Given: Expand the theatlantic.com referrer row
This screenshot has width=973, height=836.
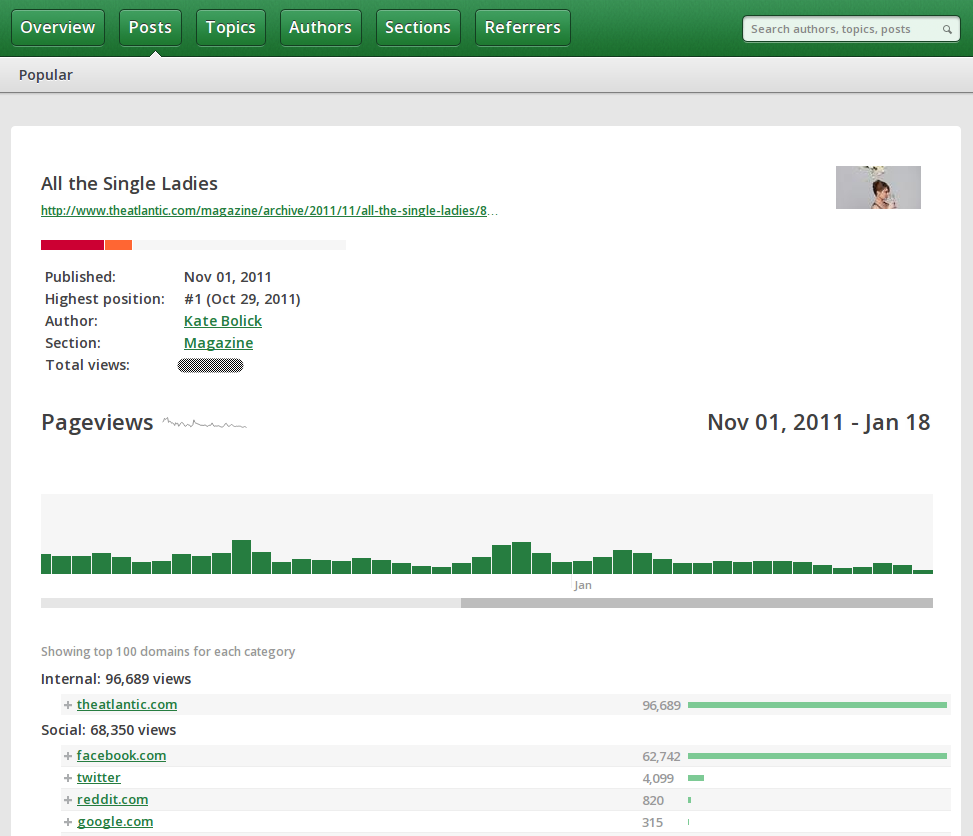Looking at the screenshot, I should [68, 705].
